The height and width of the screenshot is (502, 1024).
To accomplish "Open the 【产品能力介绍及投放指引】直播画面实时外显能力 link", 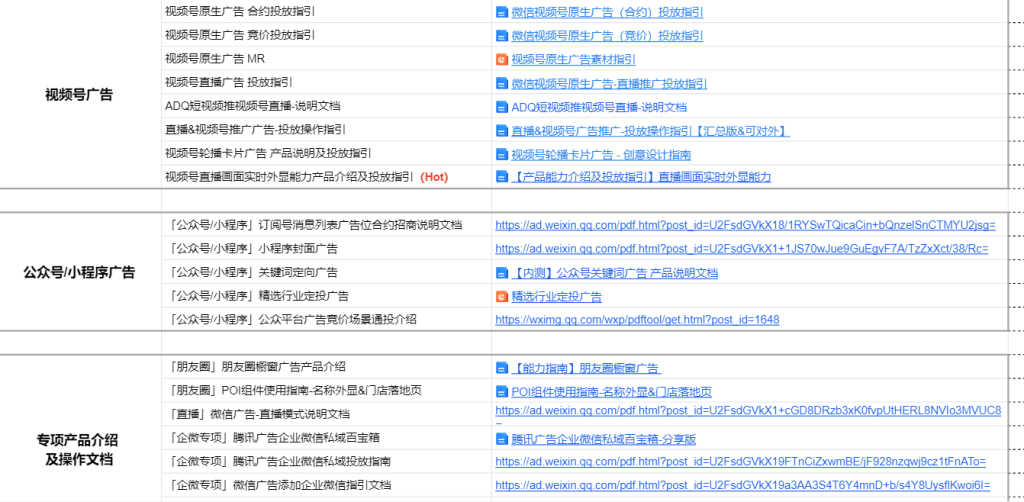I will [x=641, y=177].
